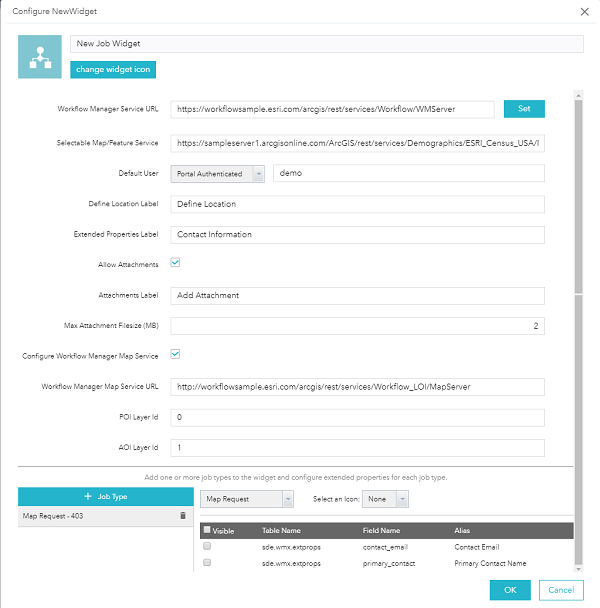Check Visible for contact_email field

tap(208, 547)
